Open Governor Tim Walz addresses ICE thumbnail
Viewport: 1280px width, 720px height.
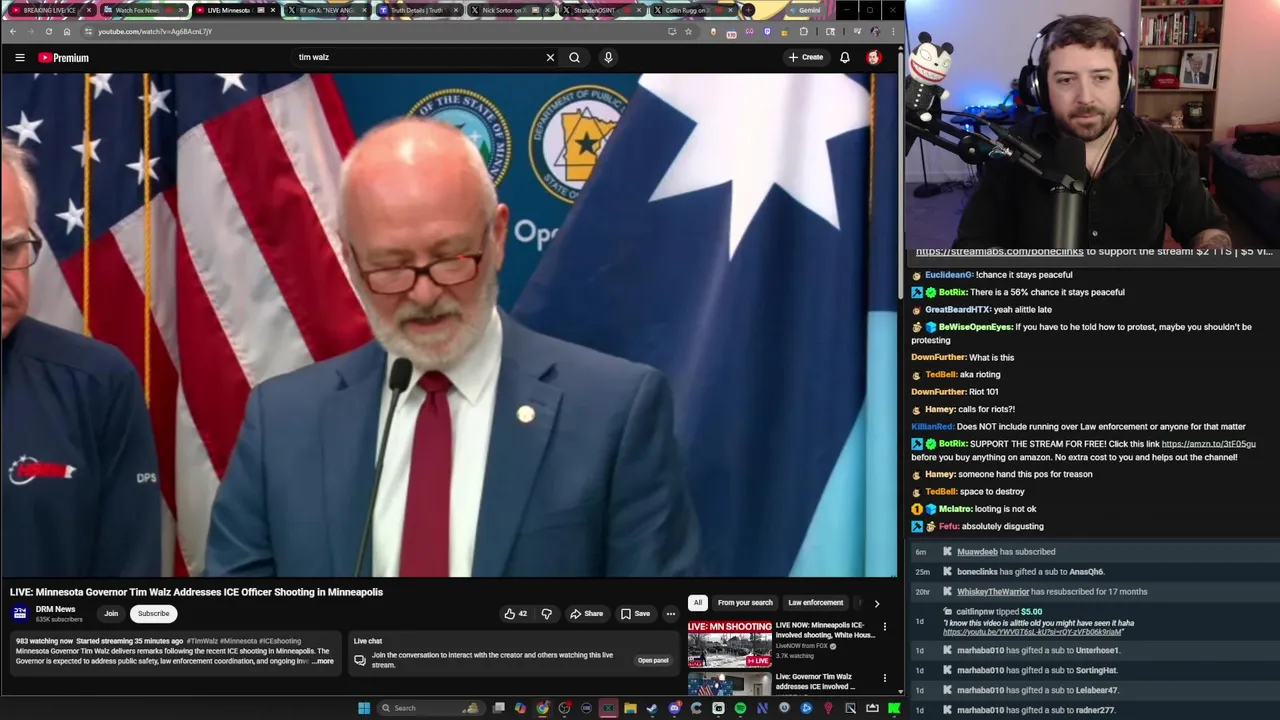point(729,684)
